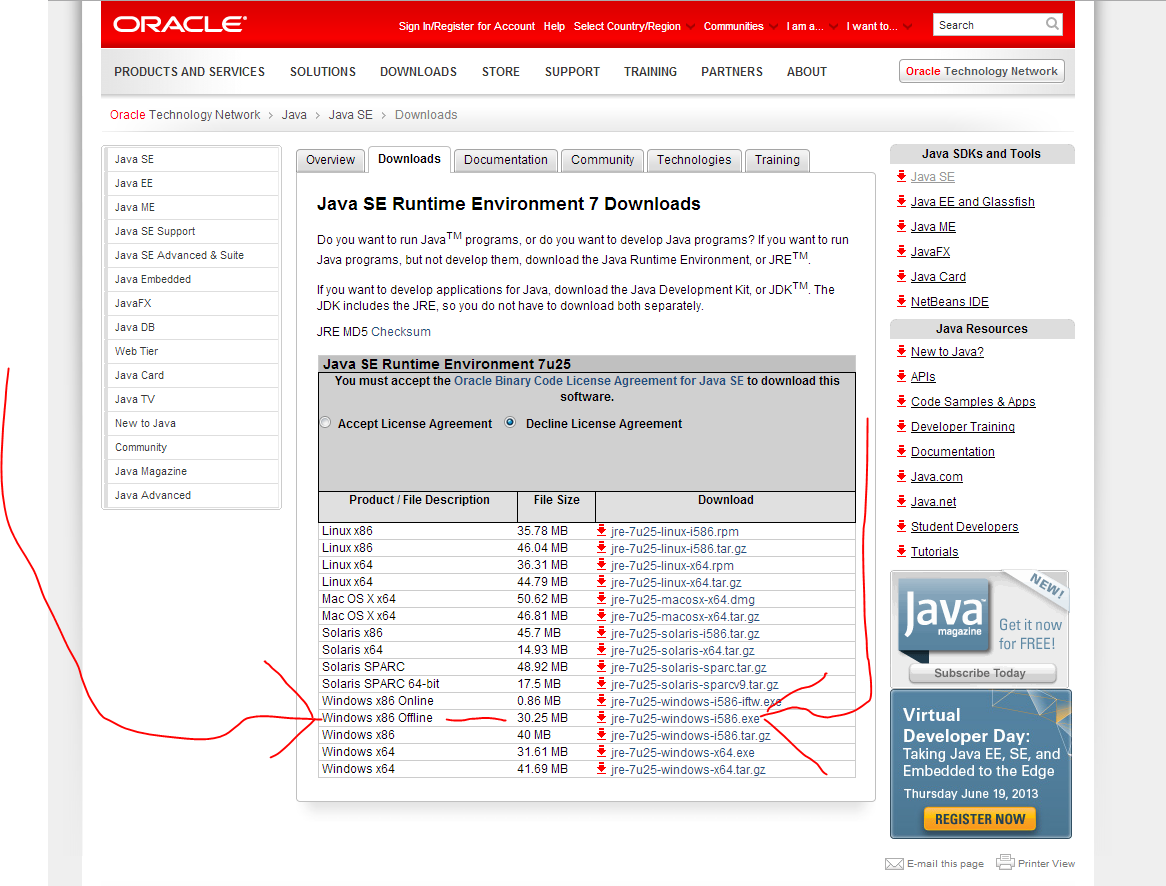Open Java Embedded in left sidebar
The height and width of the screenshot is (886, 1166).
(192, 279)
